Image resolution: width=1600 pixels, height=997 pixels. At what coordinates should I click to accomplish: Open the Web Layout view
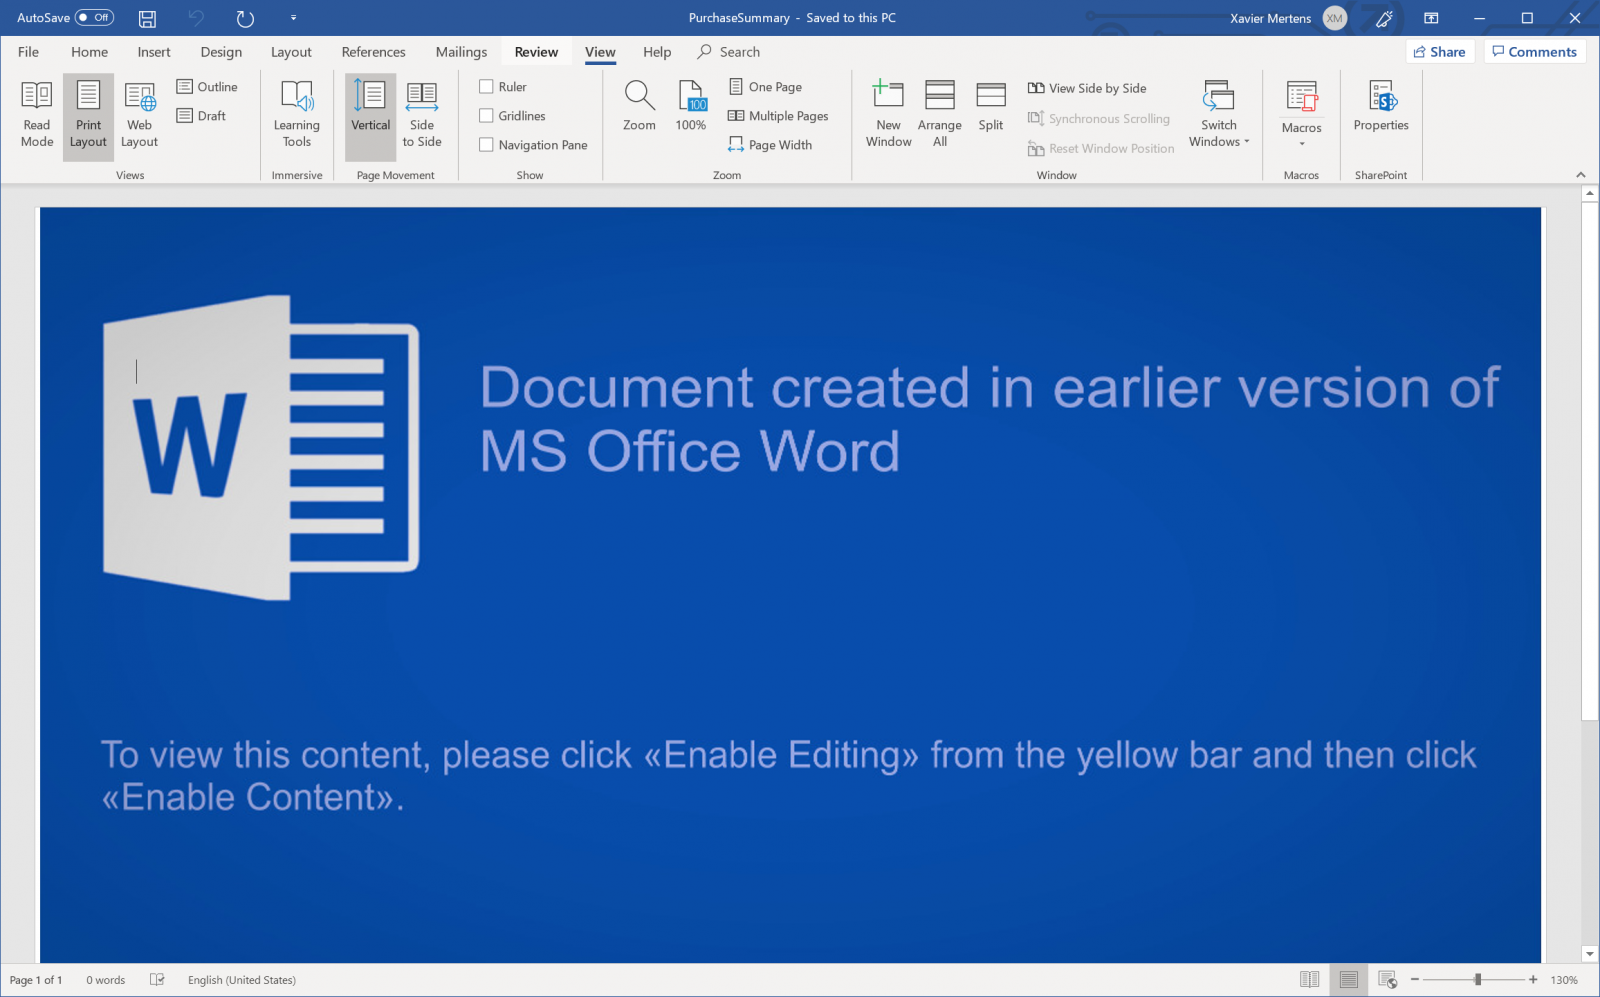139,115
